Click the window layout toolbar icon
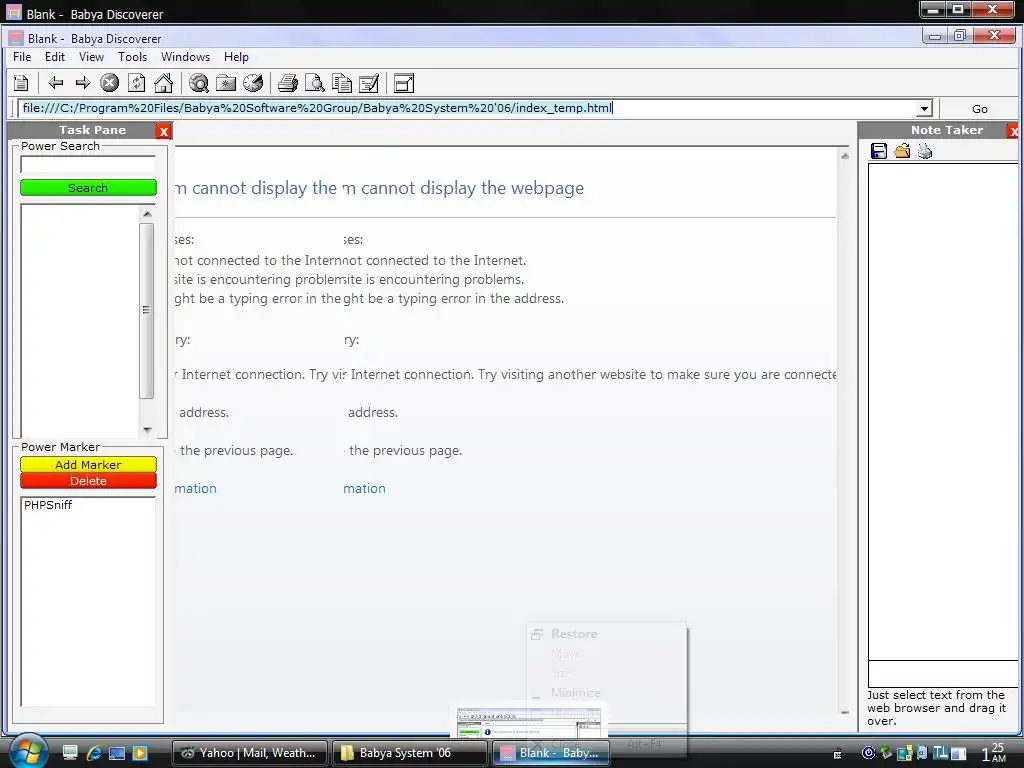The image size is (1024, 768). [404, 83]
